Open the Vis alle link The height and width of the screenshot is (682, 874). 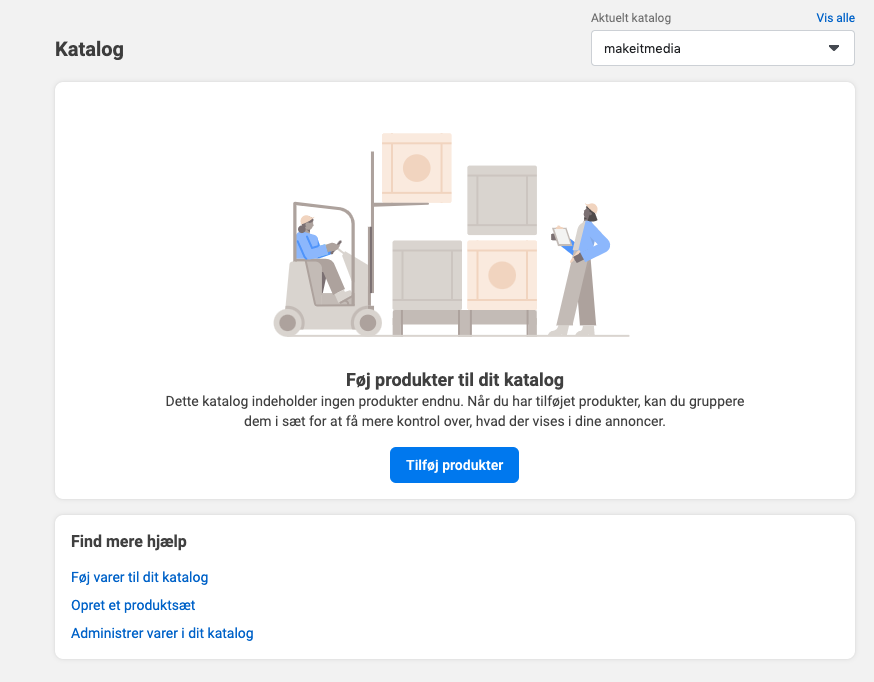tap(835, 18)
